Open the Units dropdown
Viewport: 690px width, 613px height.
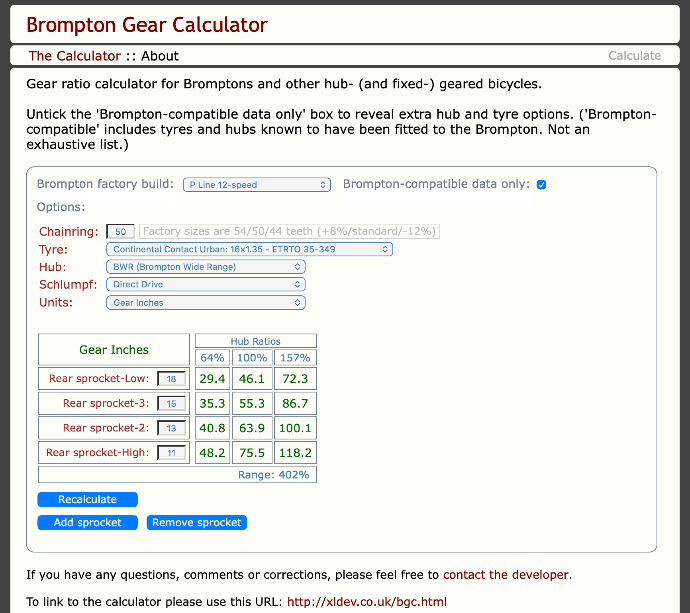coord(206,303)
